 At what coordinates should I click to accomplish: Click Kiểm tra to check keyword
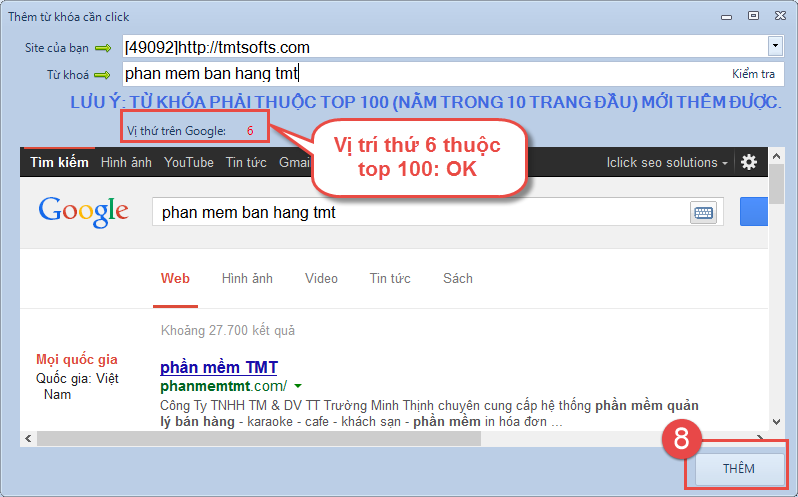coord(753,74)
